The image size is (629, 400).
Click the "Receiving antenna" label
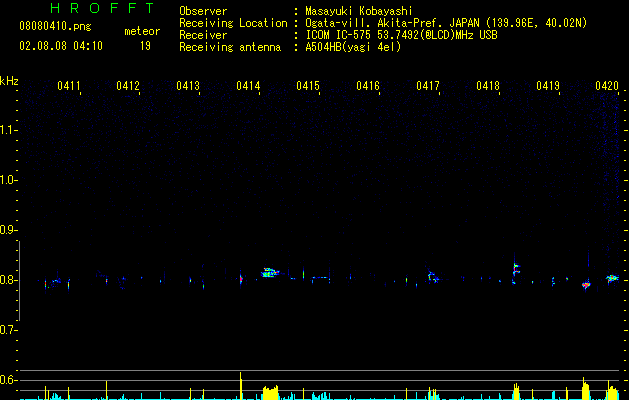[x=230, y=47]
